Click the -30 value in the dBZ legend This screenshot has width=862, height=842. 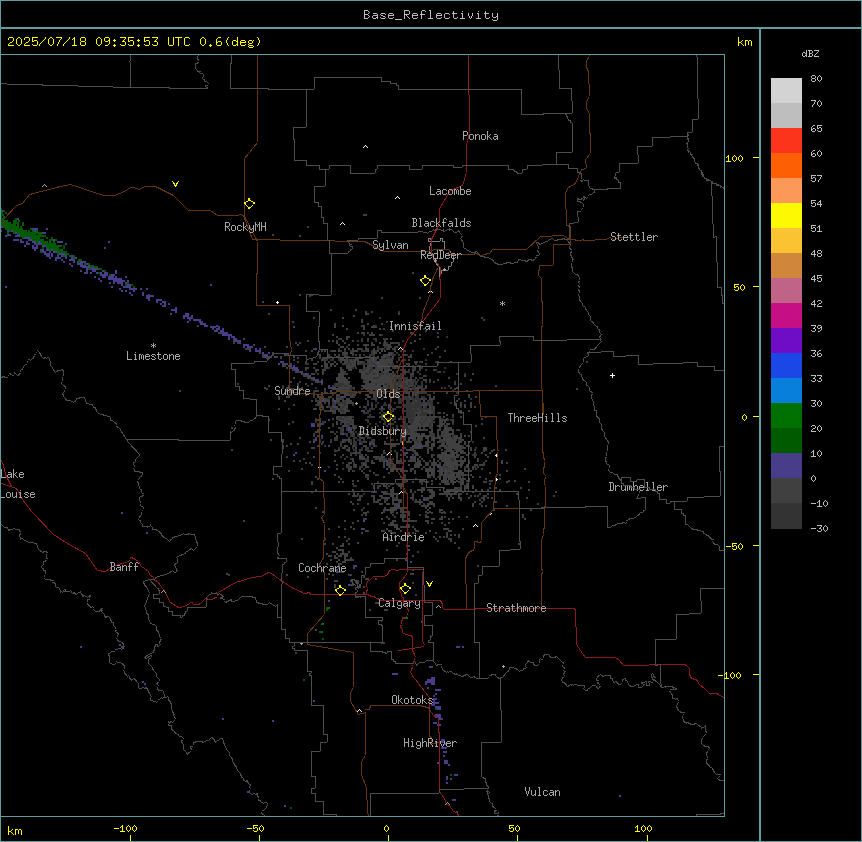[x=819, y=529]
